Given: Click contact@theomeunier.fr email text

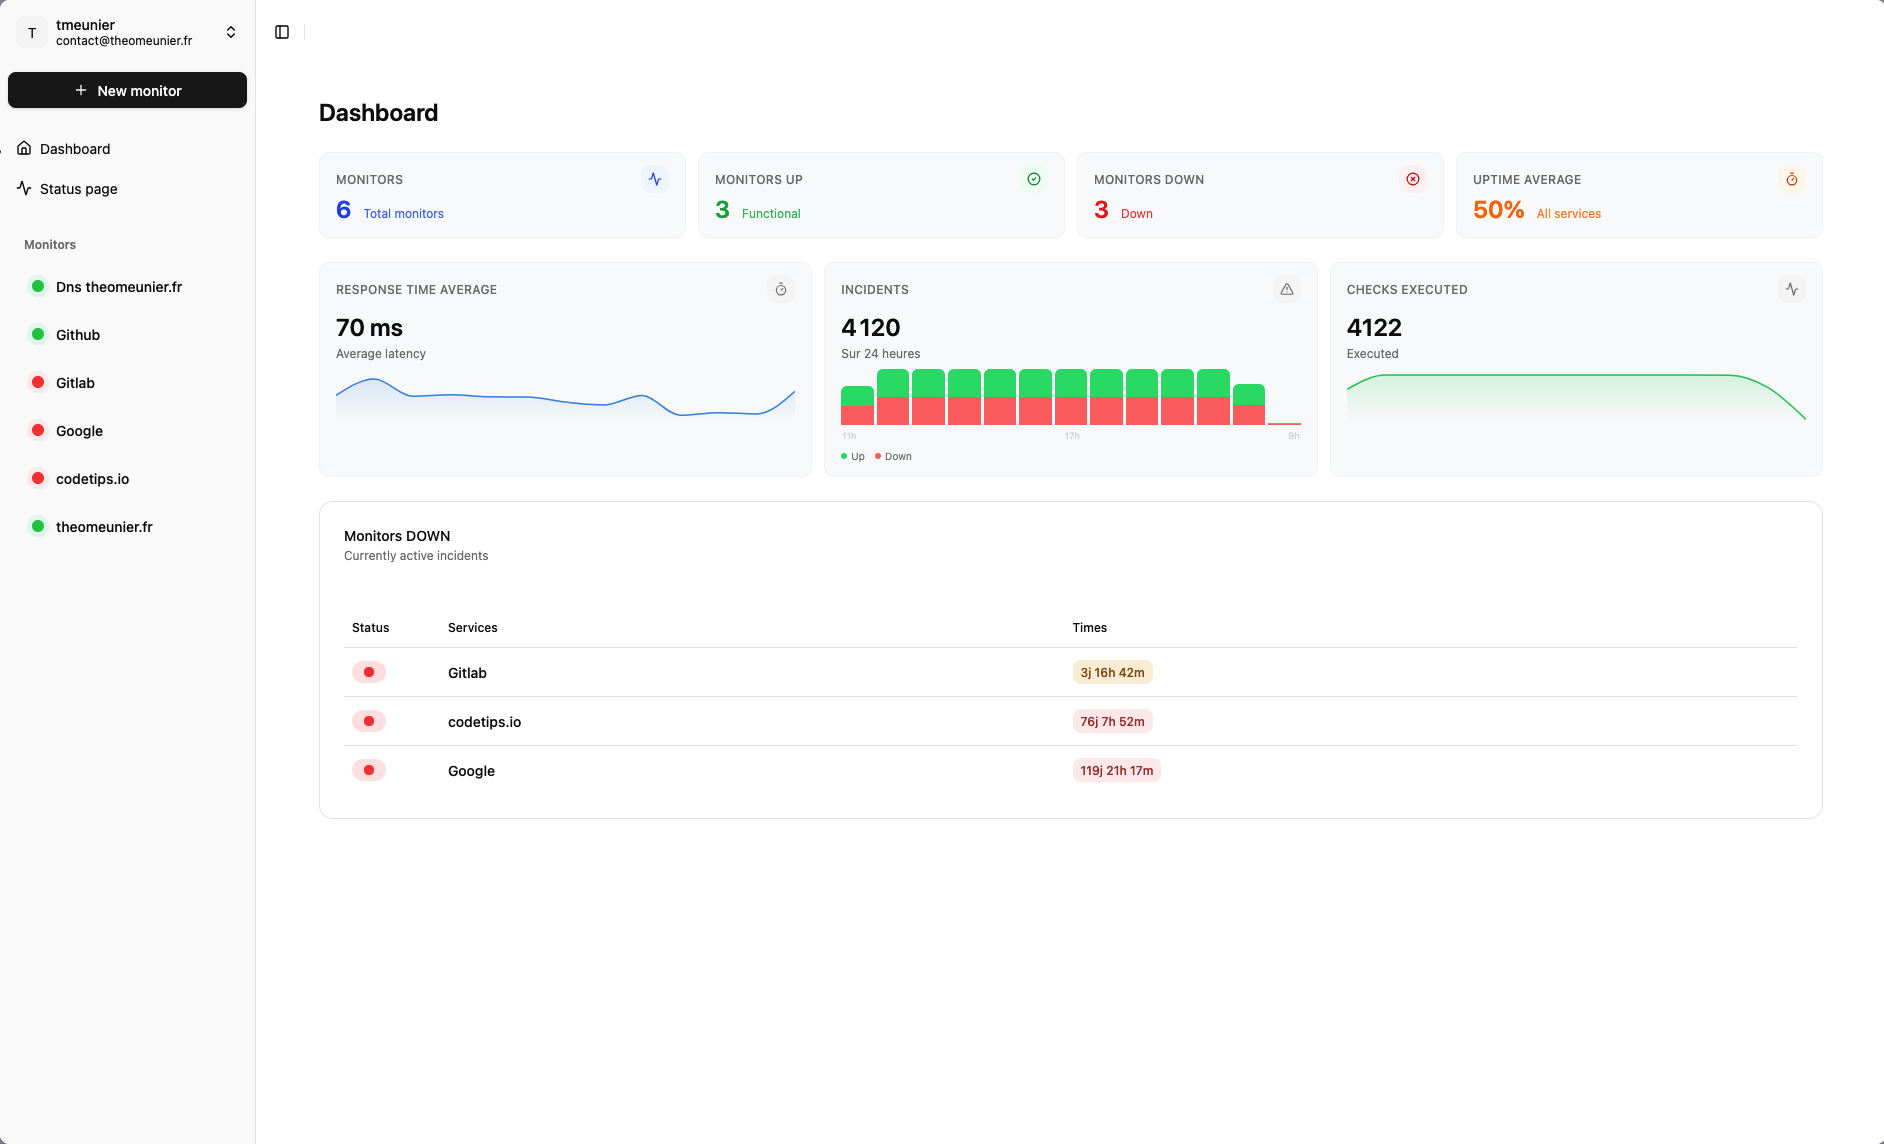Looking at the screenshot, I should (x=124, y=41).
